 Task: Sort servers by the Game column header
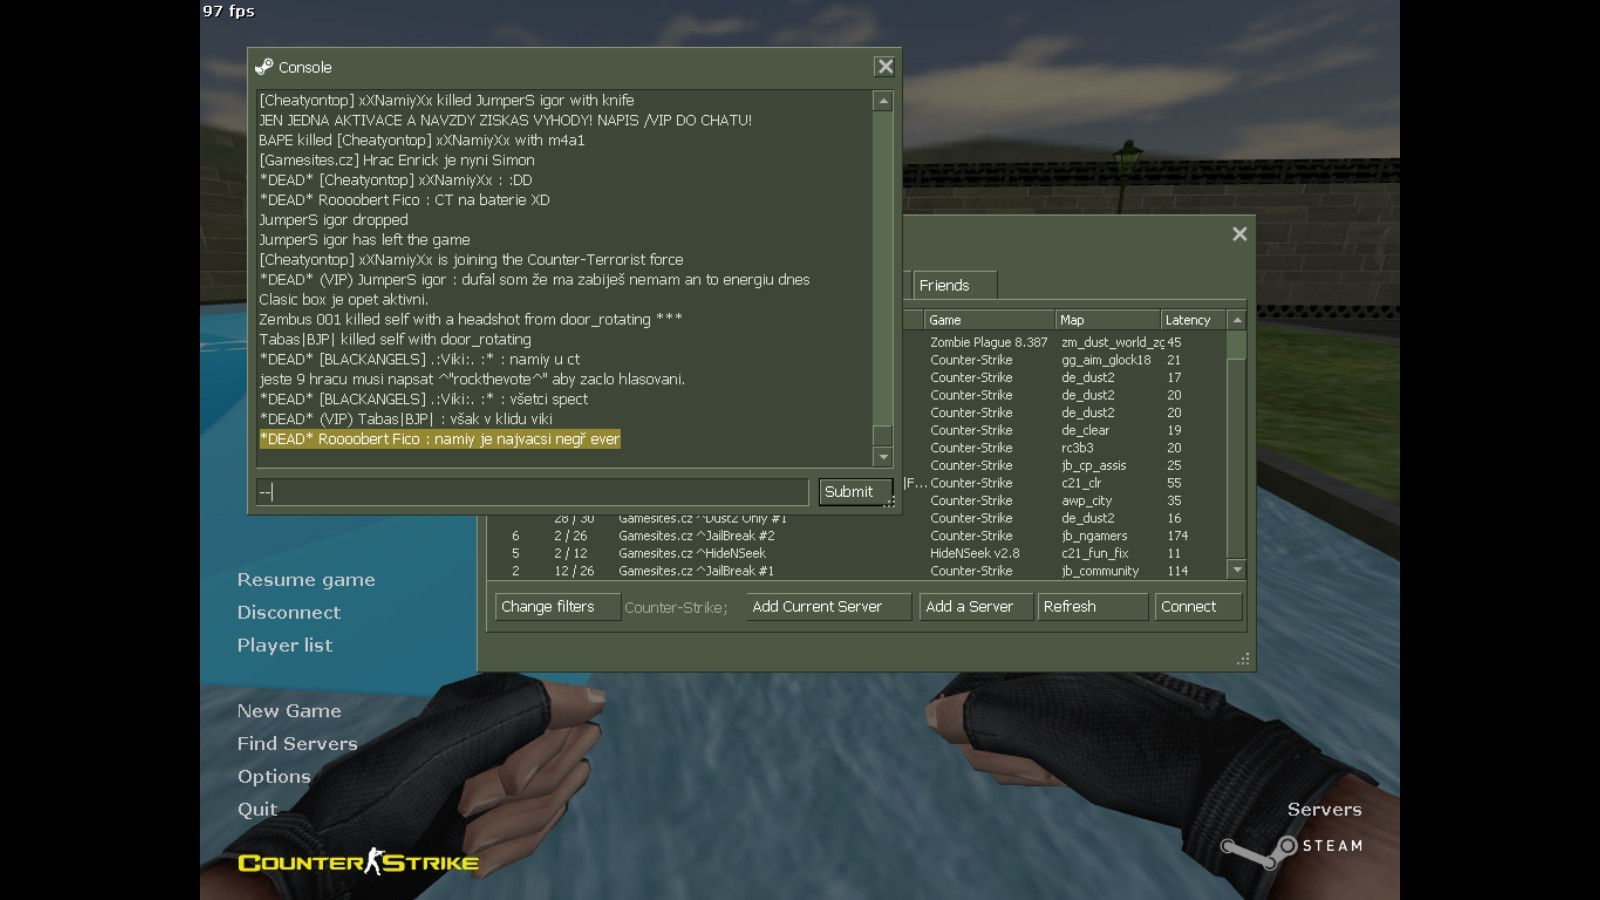pyautogui.click(x=989, y=320)
